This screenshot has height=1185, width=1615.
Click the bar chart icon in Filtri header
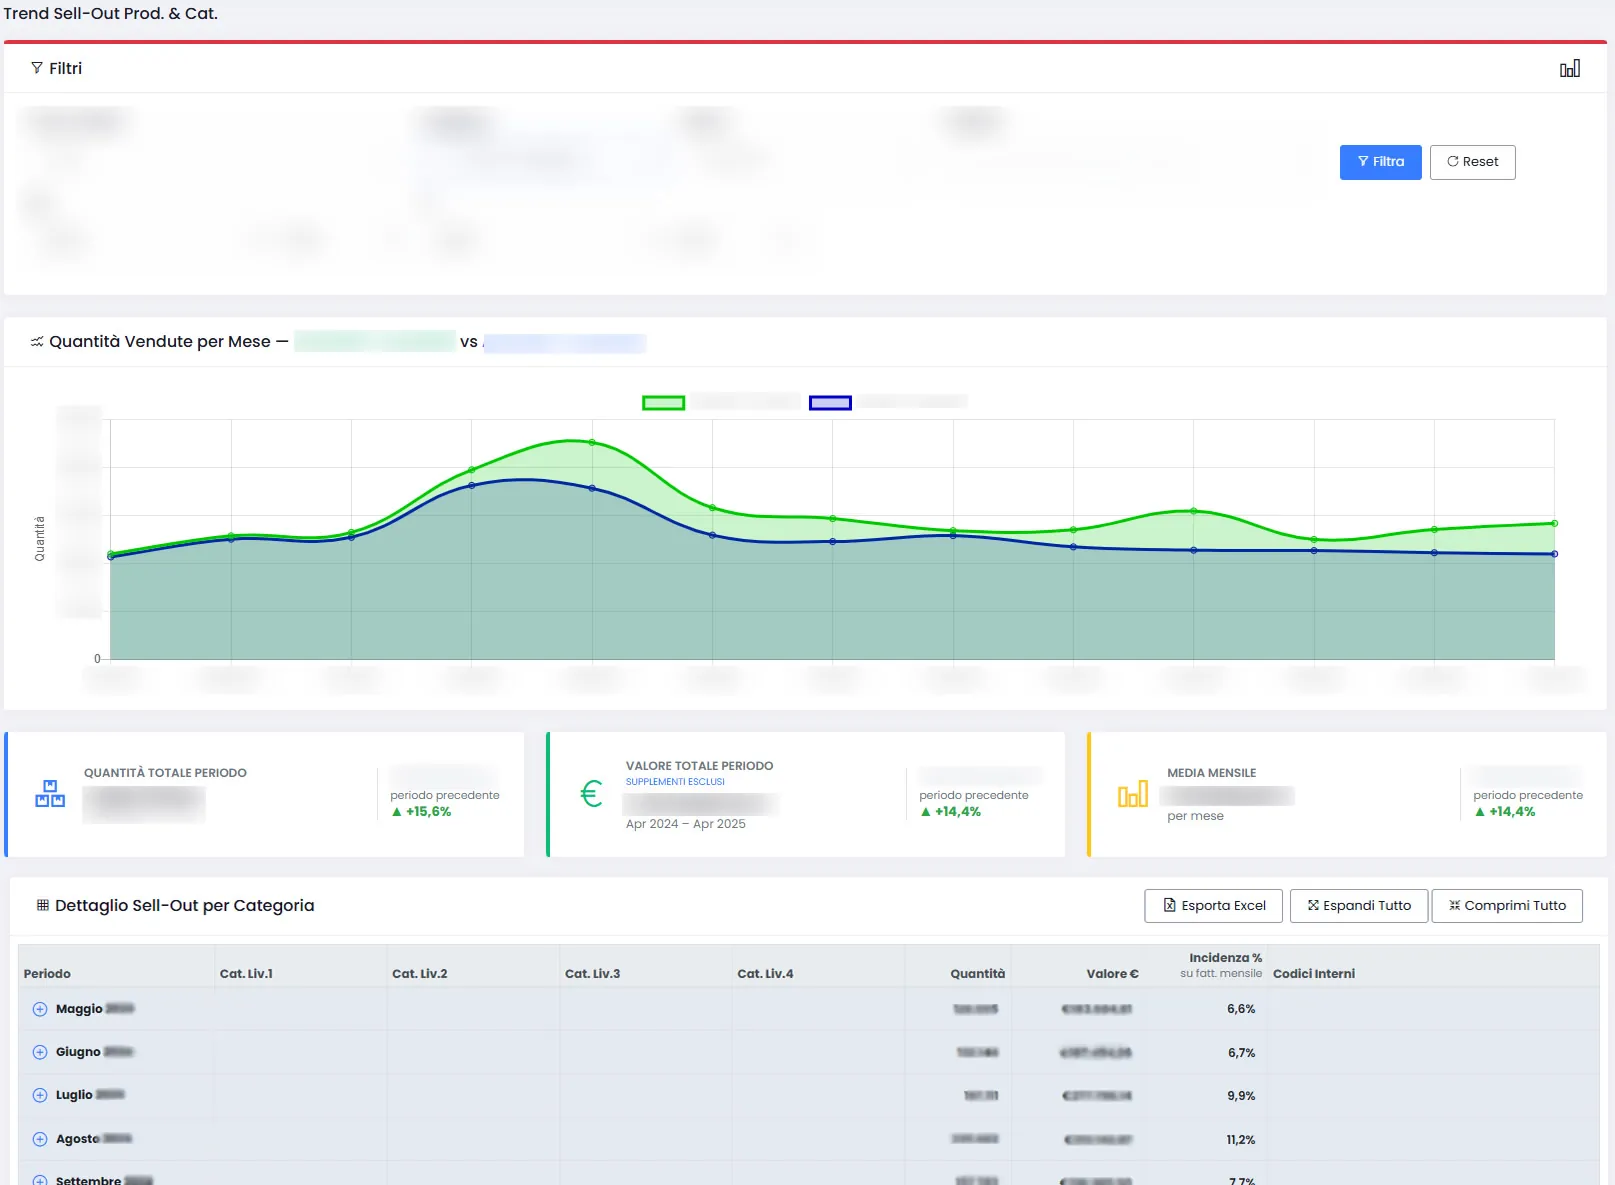point(1570,68)
